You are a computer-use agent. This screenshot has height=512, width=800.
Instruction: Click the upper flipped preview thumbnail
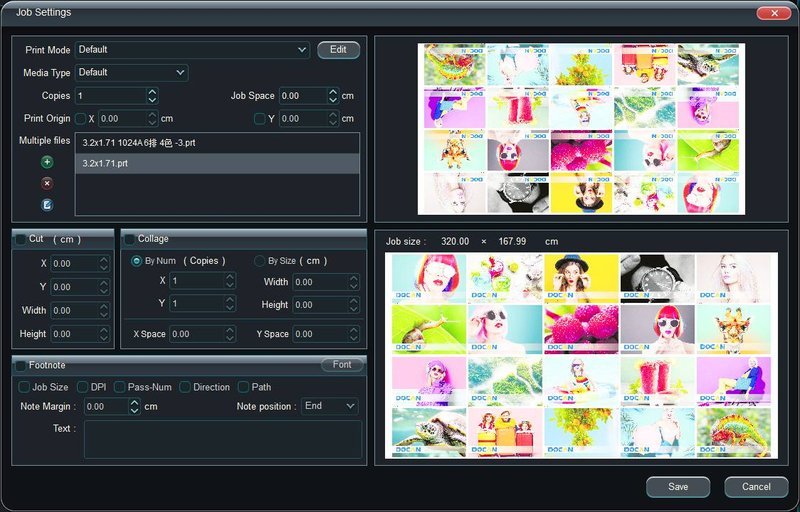[581, 129]
